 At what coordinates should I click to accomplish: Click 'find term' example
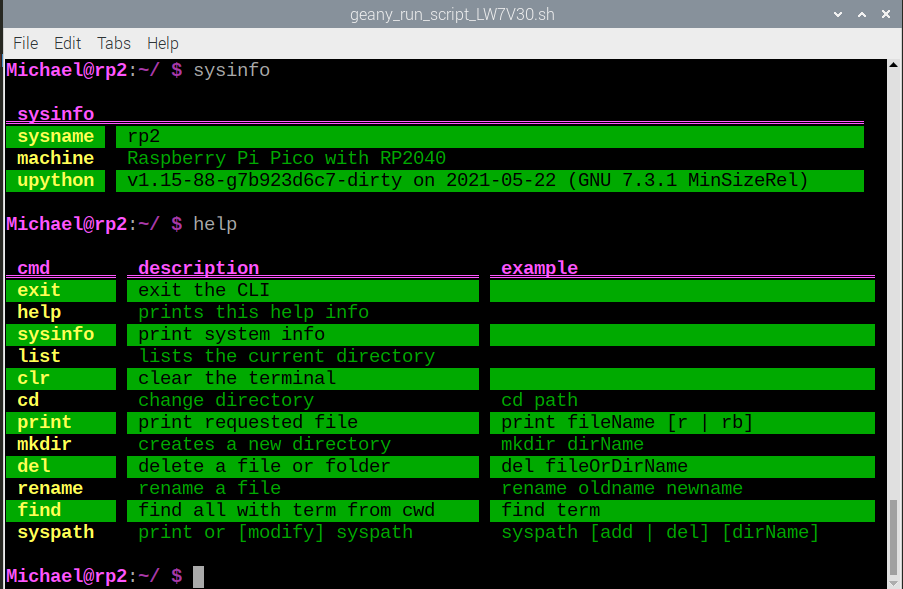(551, 510)
